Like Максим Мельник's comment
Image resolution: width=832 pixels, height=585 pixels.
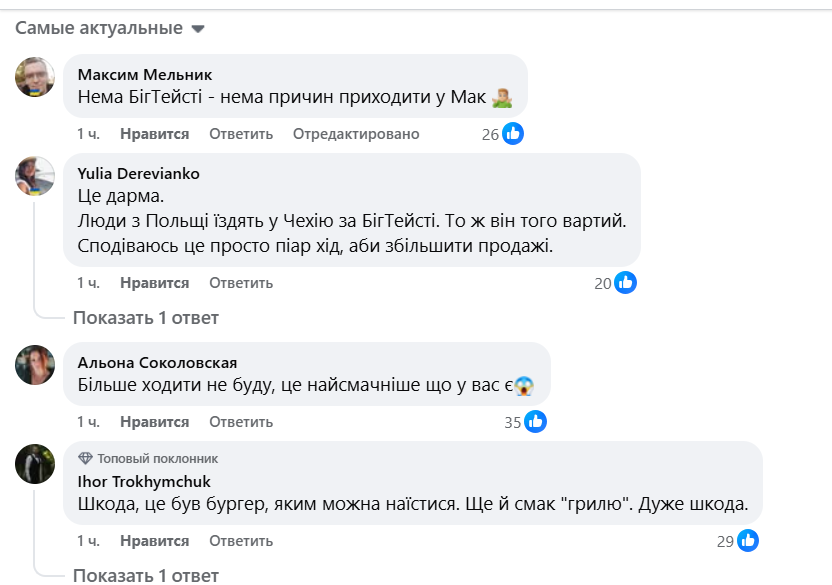click(x=153, y=133)
